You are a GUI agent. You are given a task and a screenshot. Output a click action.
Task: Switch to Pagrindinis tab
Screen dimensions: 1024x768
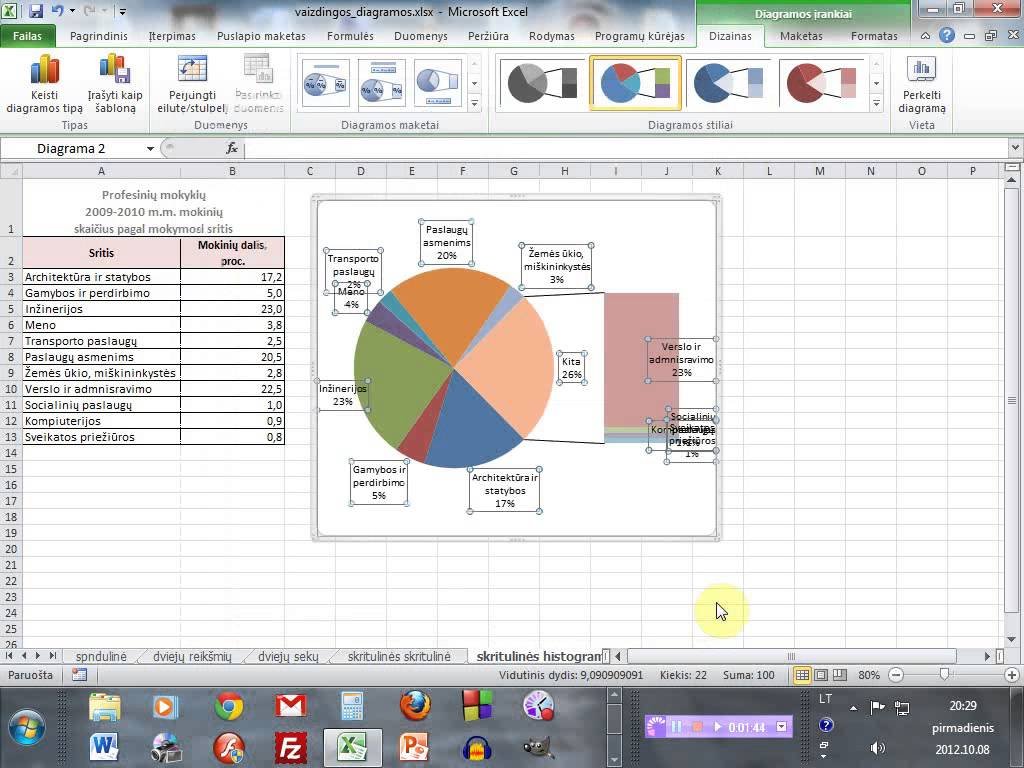tap(99, 36)
